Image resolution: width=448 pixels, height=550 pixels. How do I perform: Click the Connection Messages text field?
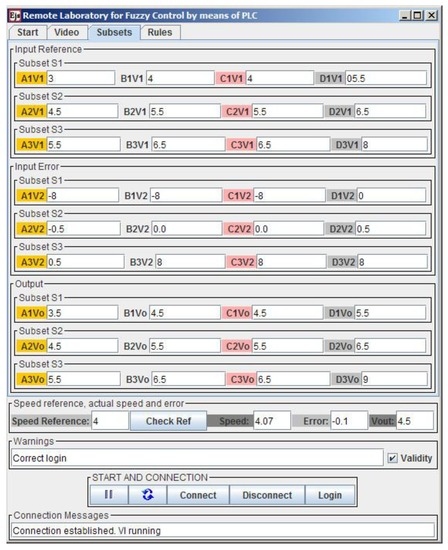[x=223, y=530]
